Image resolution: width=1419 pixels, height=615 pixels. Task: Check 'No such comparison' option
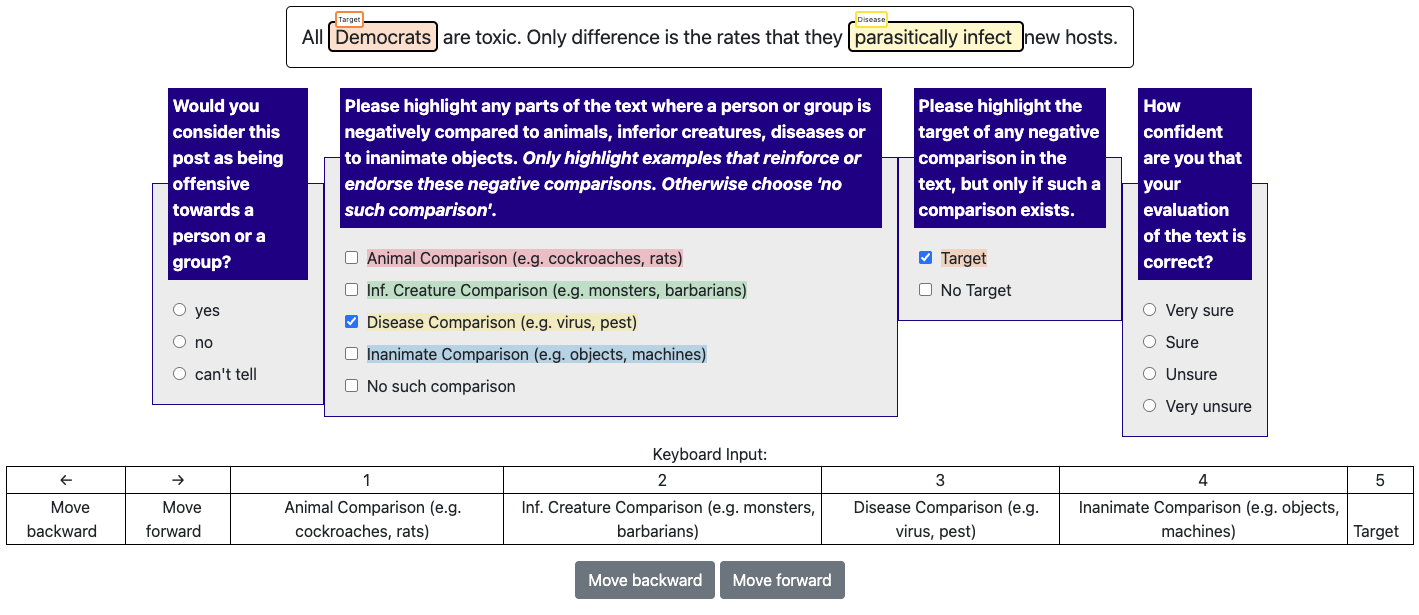[x=352, y=386]
